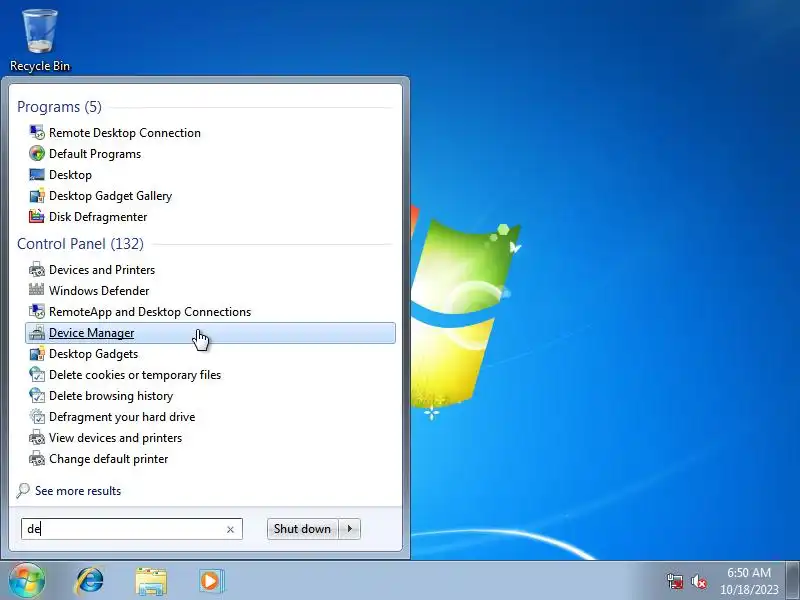Click the Disk Defragmenter icon
The width and height of the screenshot is (800, 600).
(x=37, y=216)
